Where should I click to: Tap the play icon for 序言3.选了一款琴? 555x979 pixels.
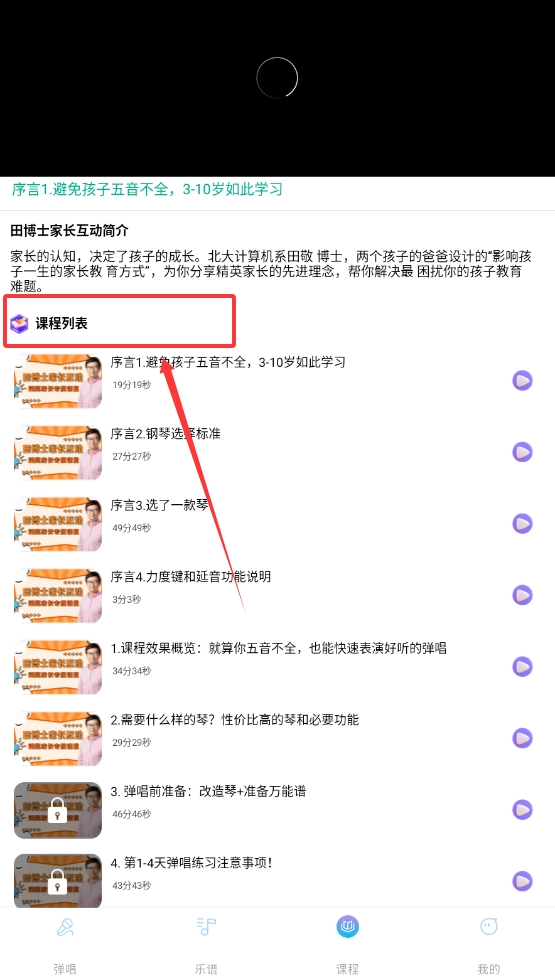tap(523, 523)
